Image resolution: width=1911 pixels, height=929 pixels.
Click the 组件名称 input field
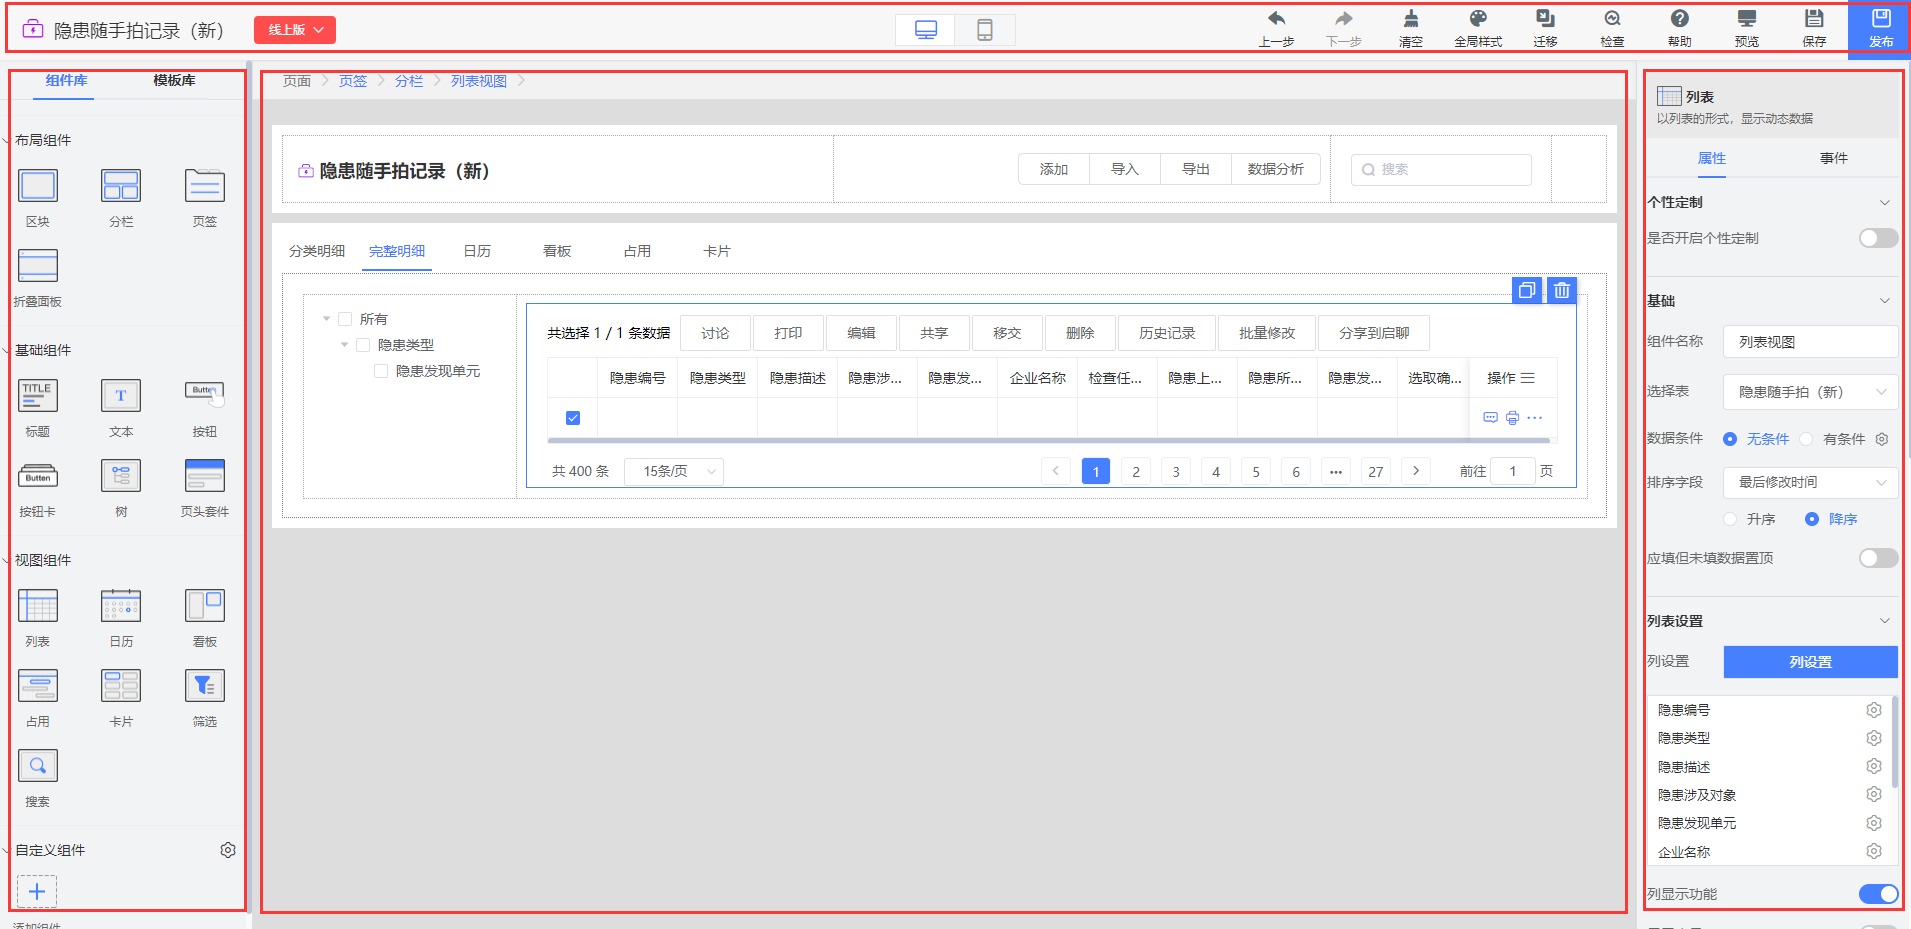pyautogui.click(x=1809, y=342)
